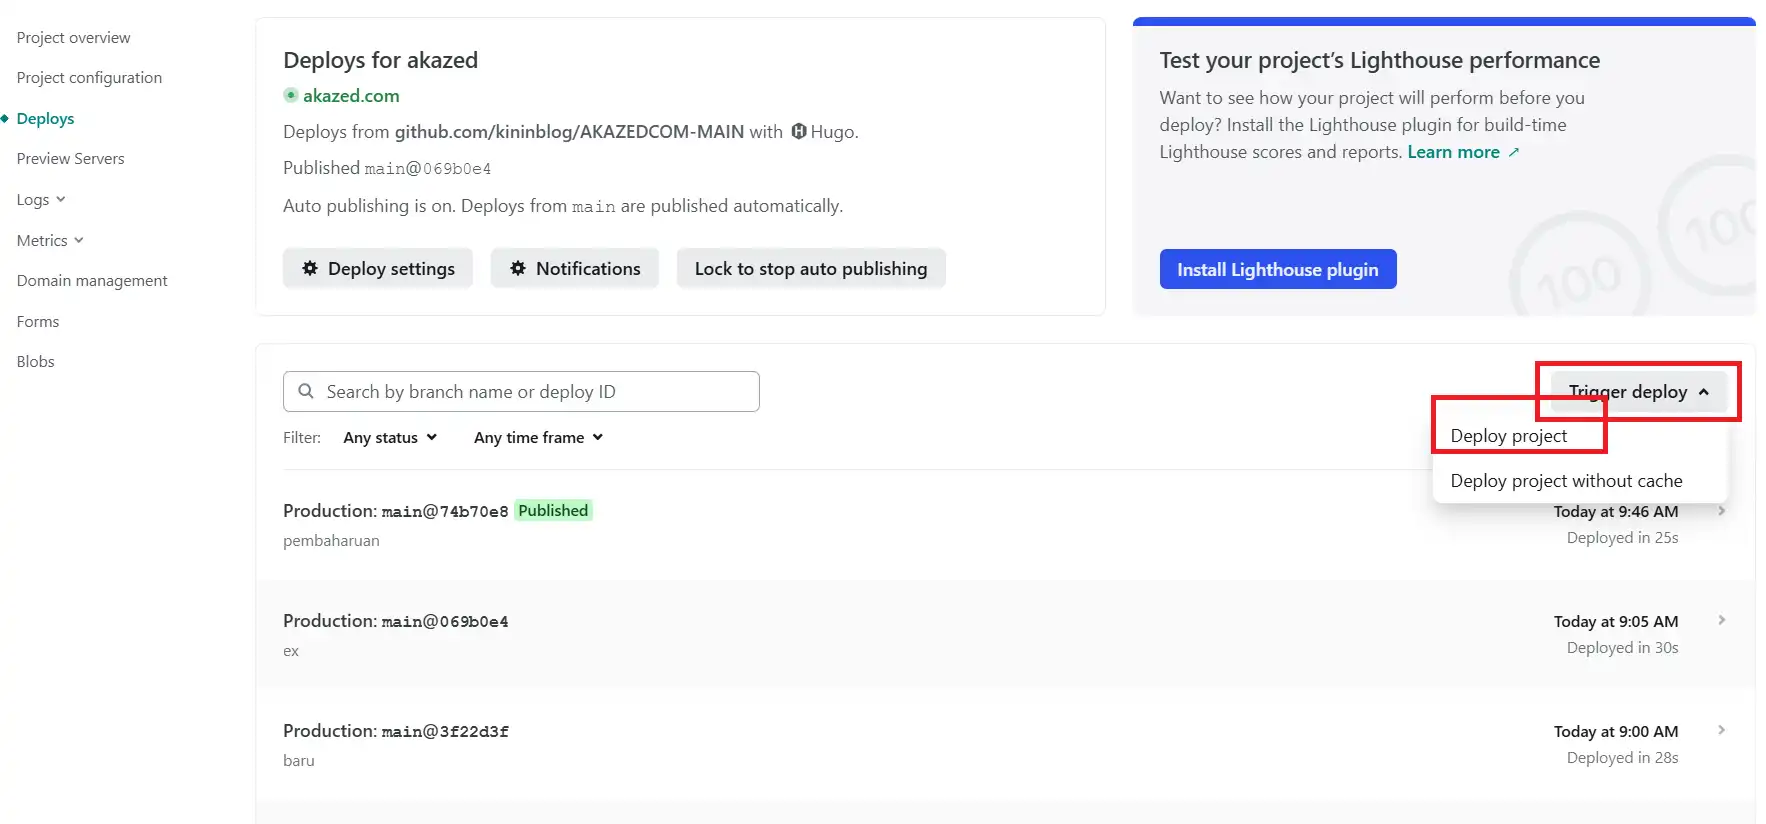Expand the Metrics sidebar section
Viewport: 1766px width, 824px height.
click(x=50, y=240)
